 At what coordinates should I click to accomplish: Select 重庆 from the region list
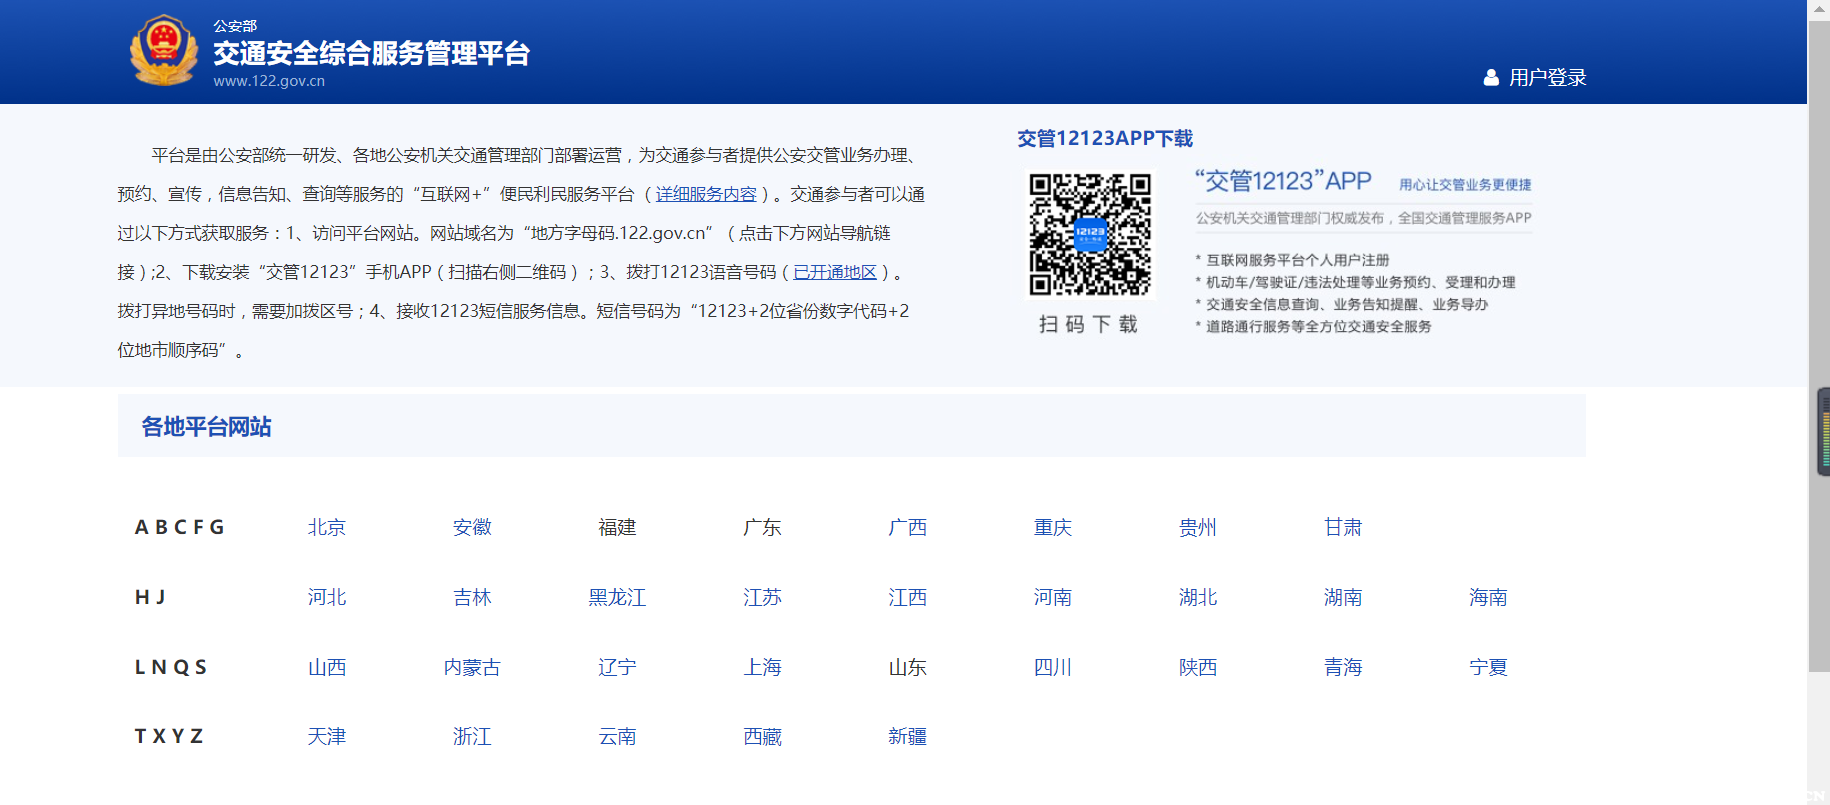[x=1053, y=527]
